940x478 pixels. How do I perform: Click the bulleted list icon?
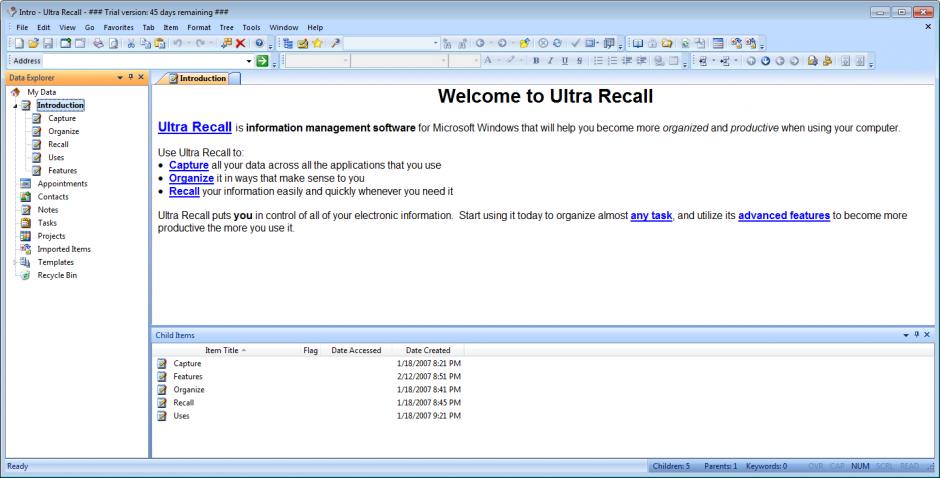pyautogui.click(x=598, y=61)
